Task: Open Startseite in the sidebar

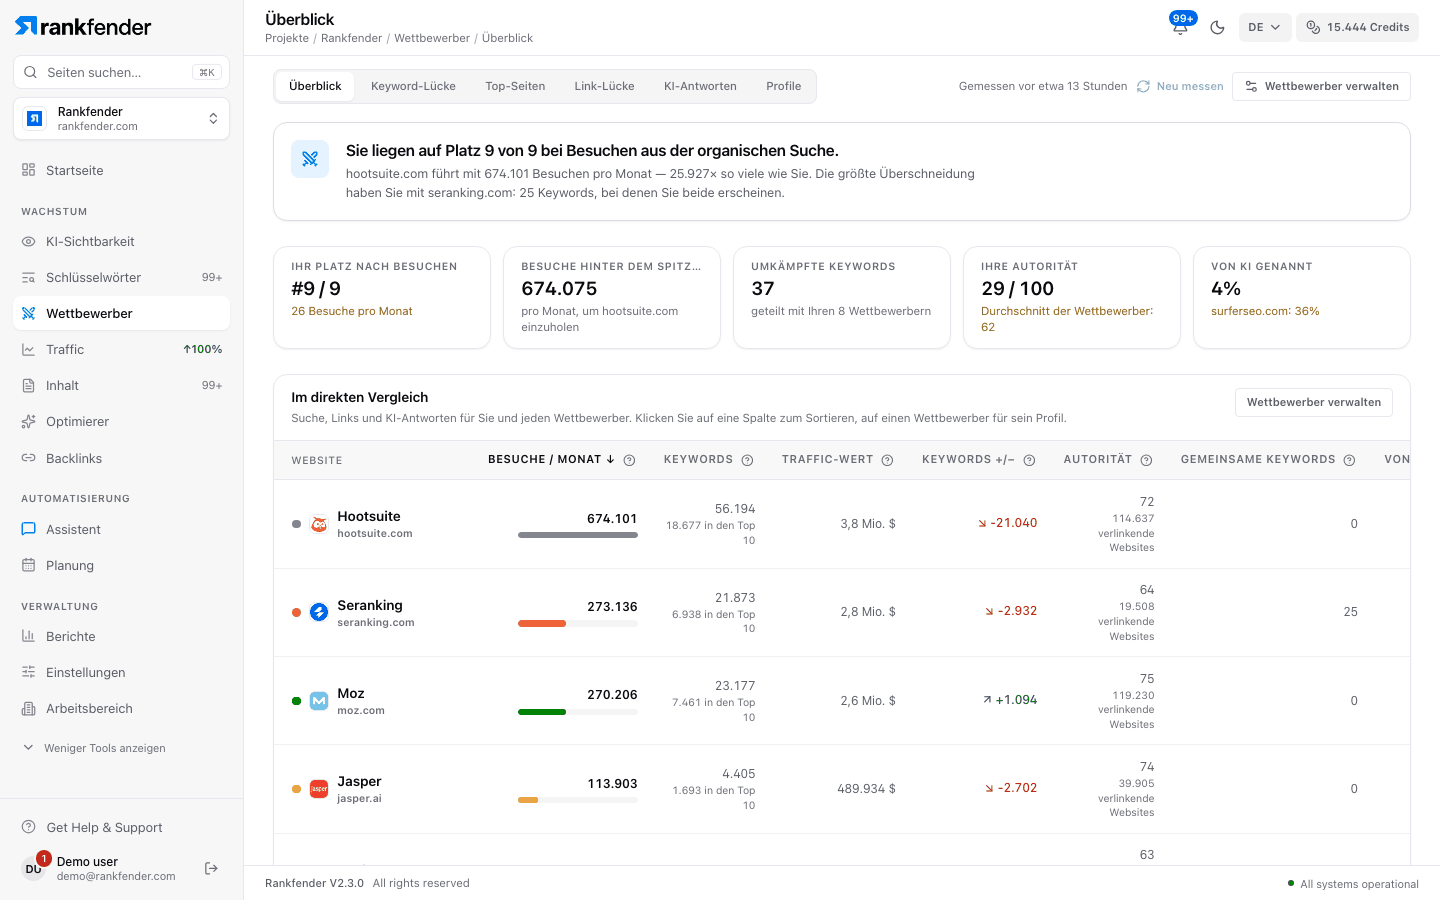Action: 121,170
